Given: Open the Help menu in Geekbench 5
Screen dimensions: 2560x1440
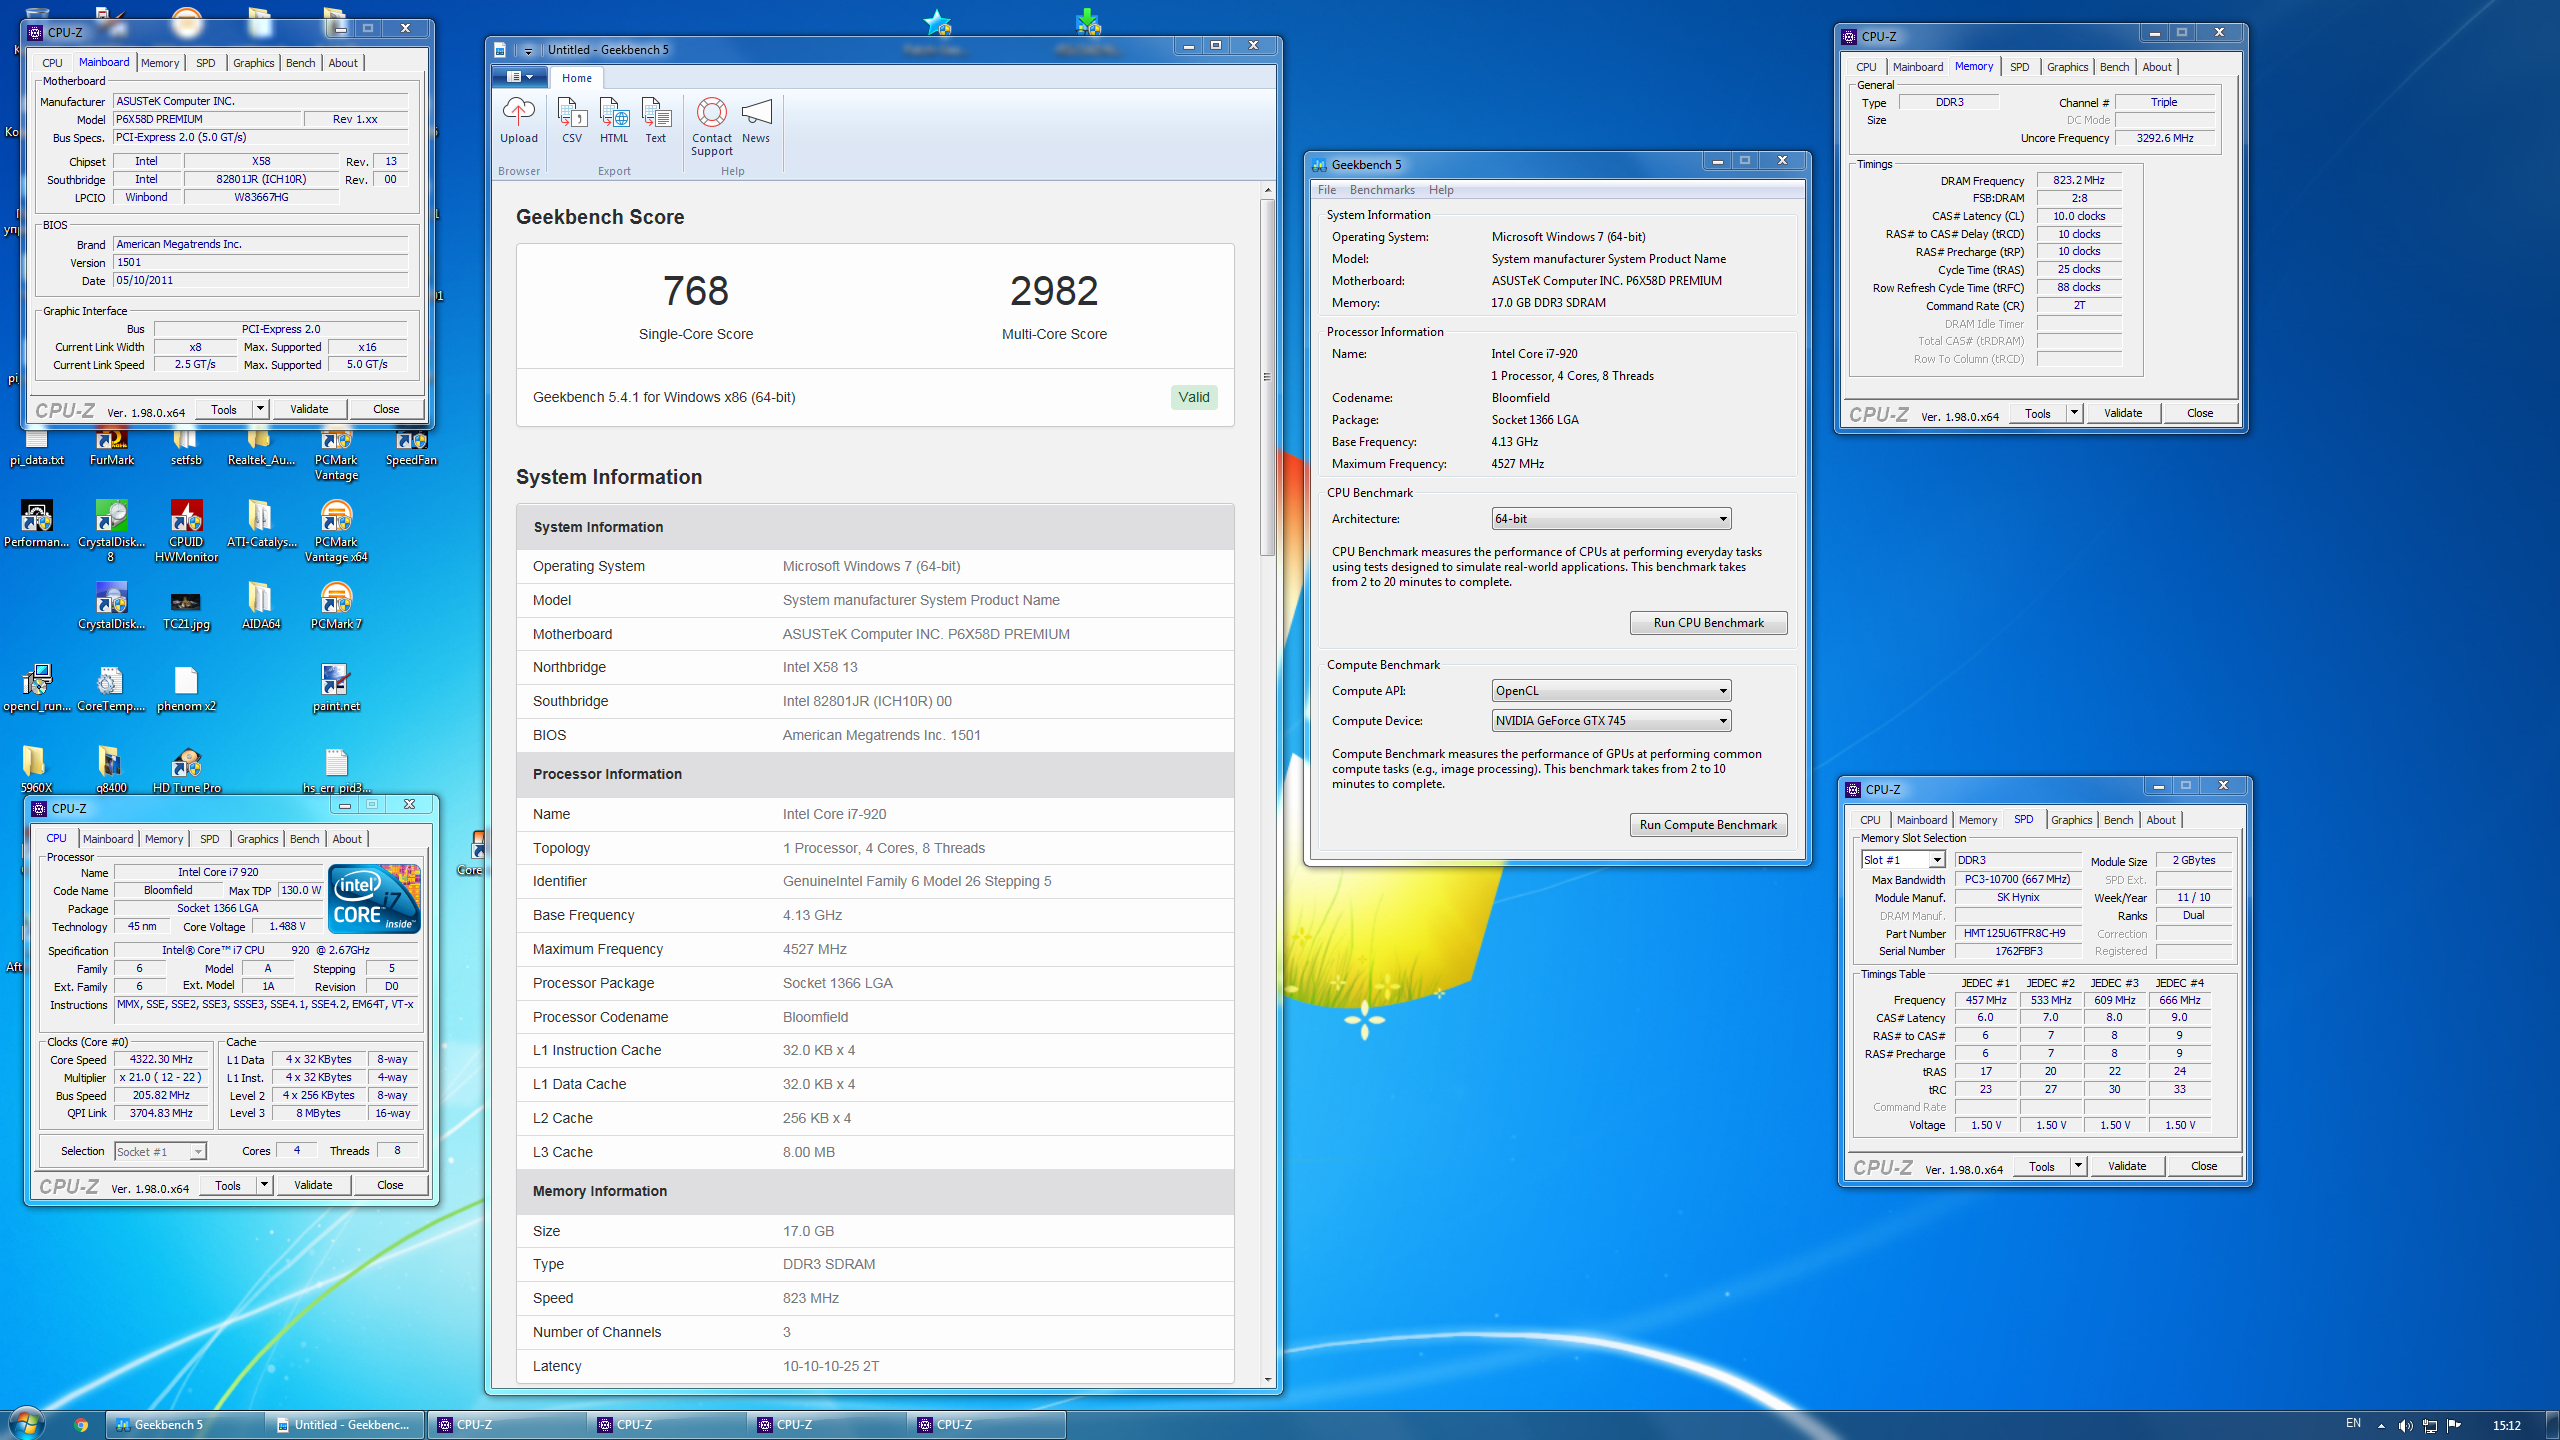Looking at the screenshot, I should click(1441, 190).
